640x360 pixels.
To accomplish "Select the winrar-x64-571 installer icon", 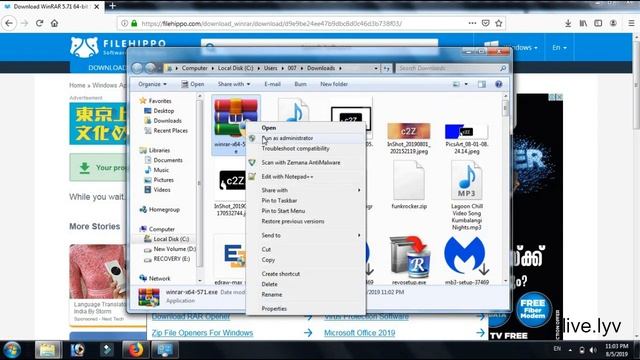I will (x=236, y=124).
